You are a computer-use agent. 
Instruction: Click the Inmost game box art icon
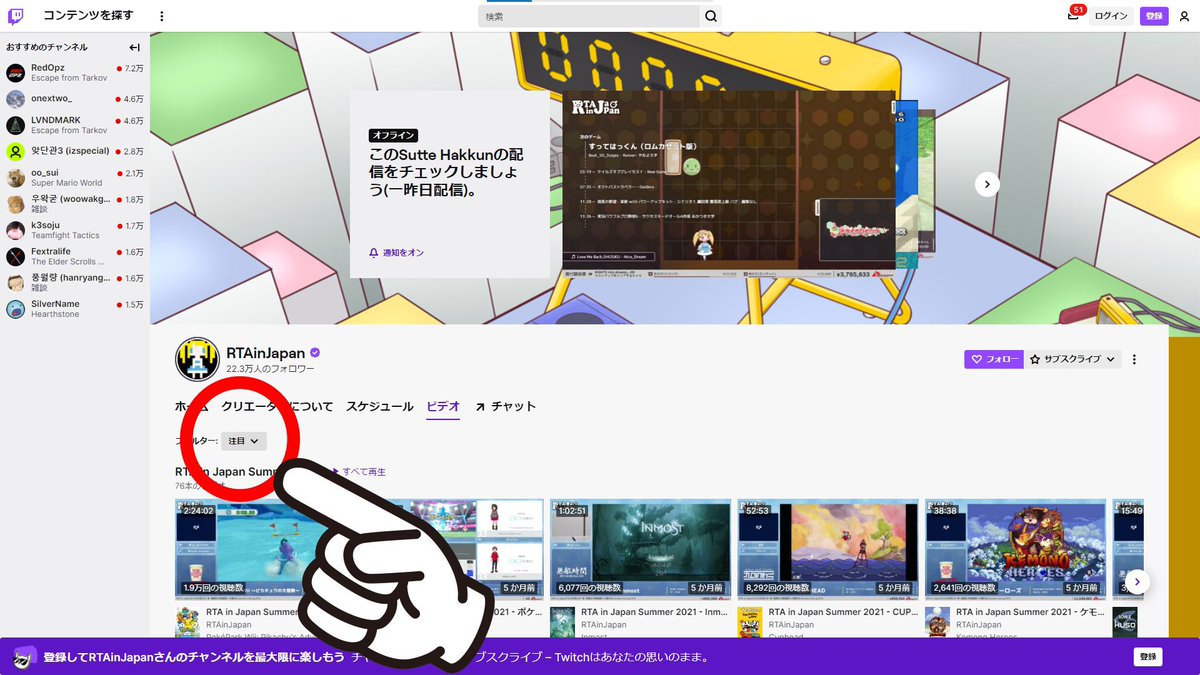click(563, 622)
